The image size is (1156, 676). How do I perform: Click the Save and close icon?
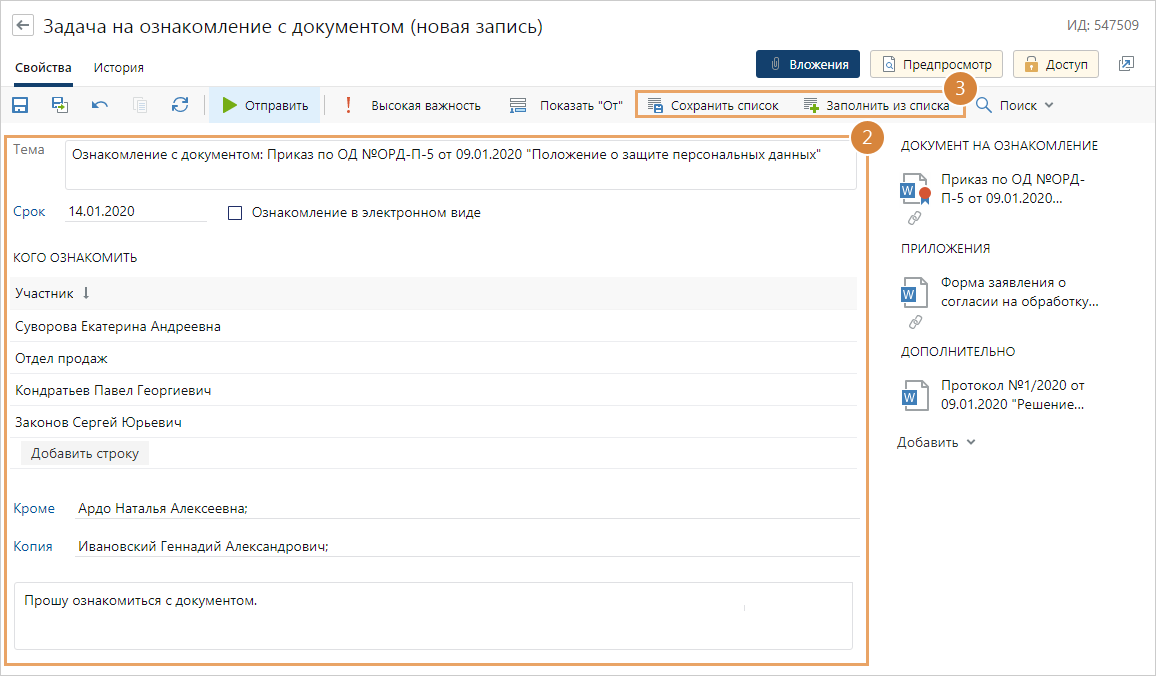(60, 105)
